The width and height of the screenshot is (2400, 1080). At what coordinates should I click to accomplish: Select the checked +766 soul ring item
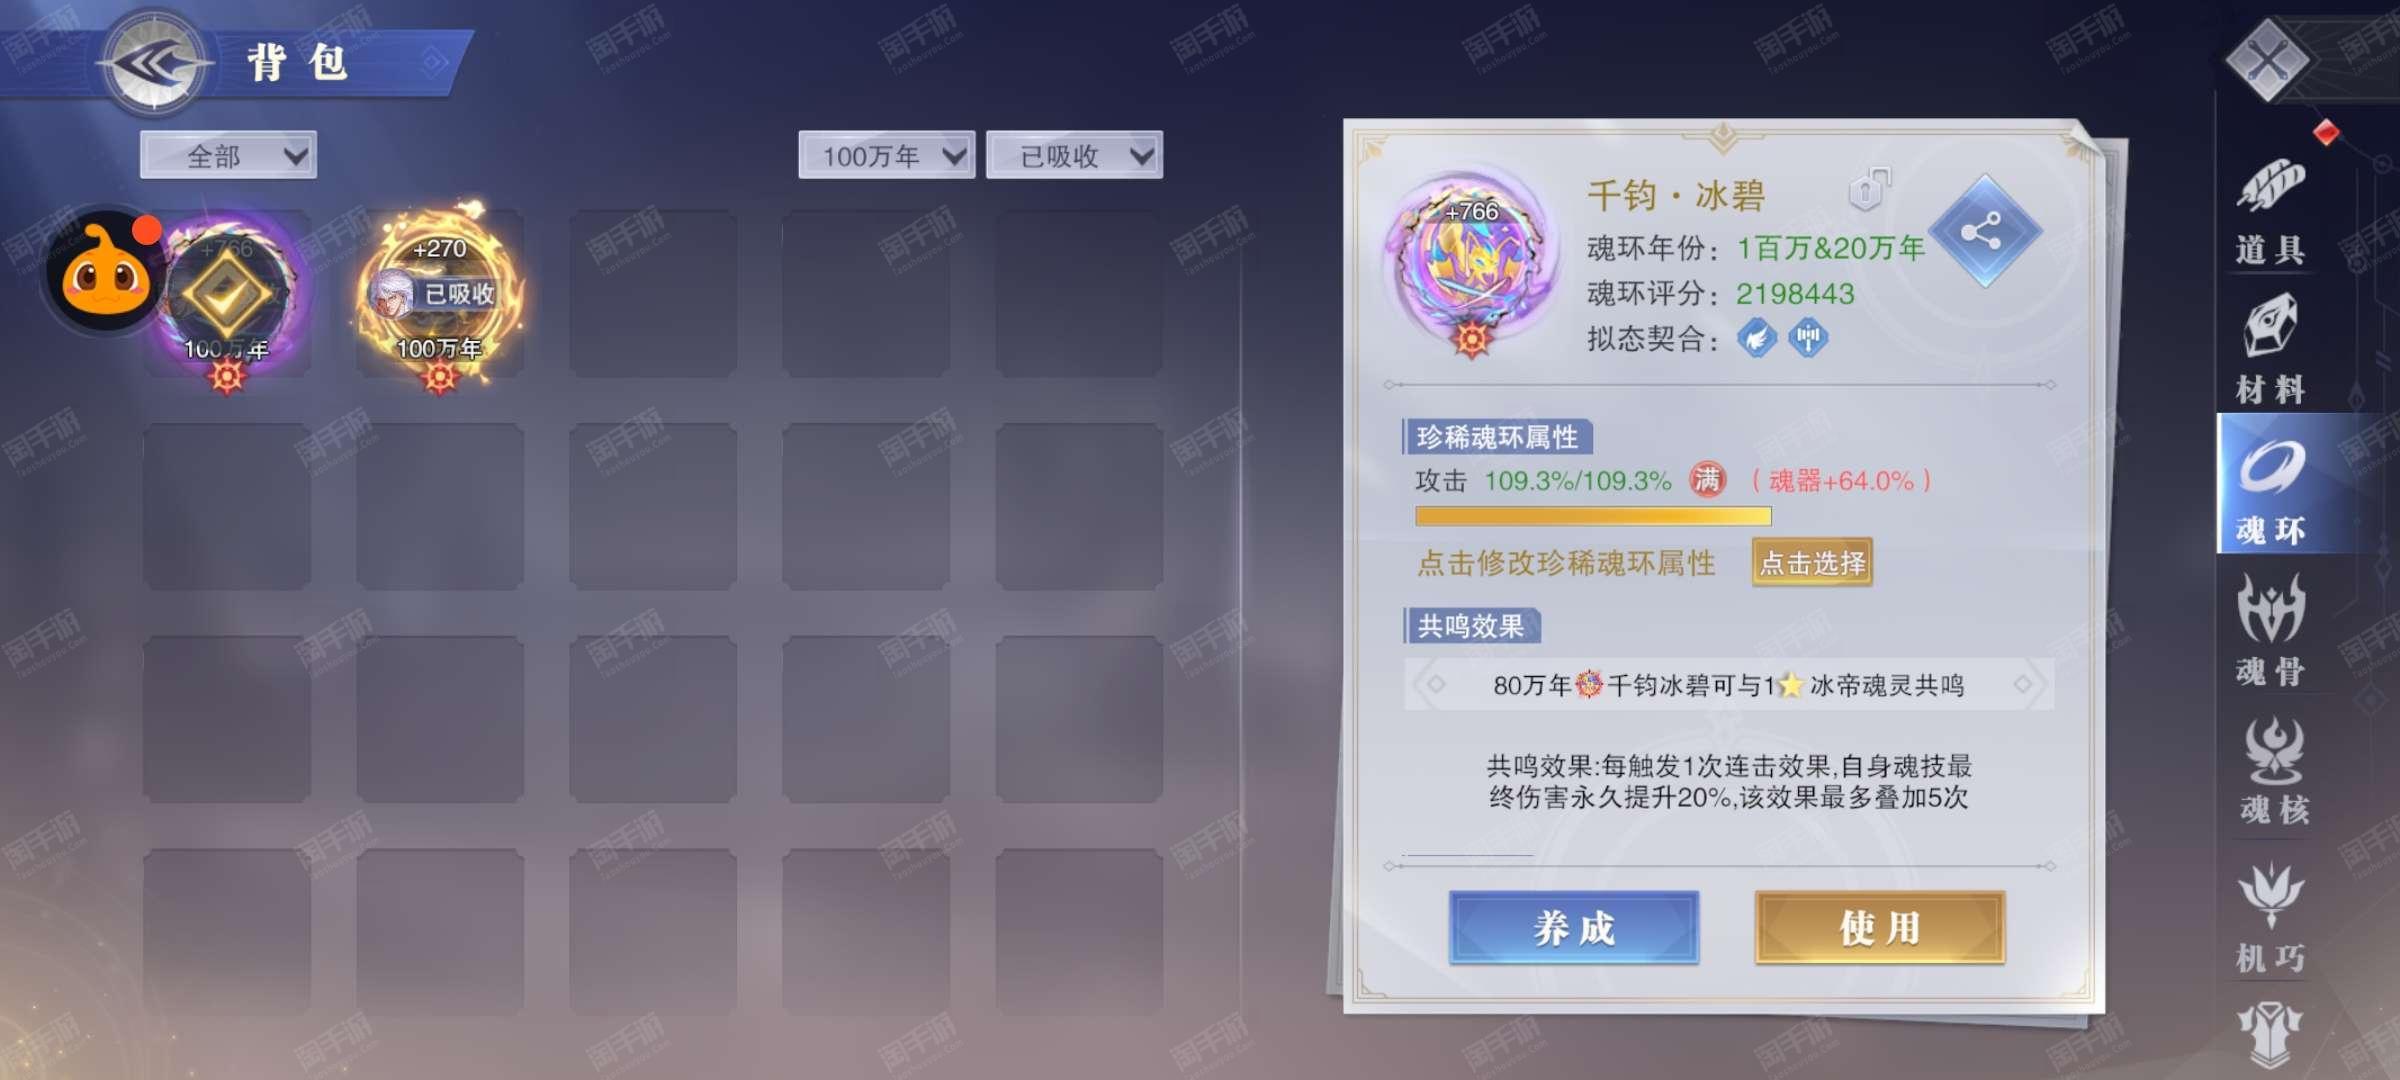pyautogui.click(x=228, y=296)
